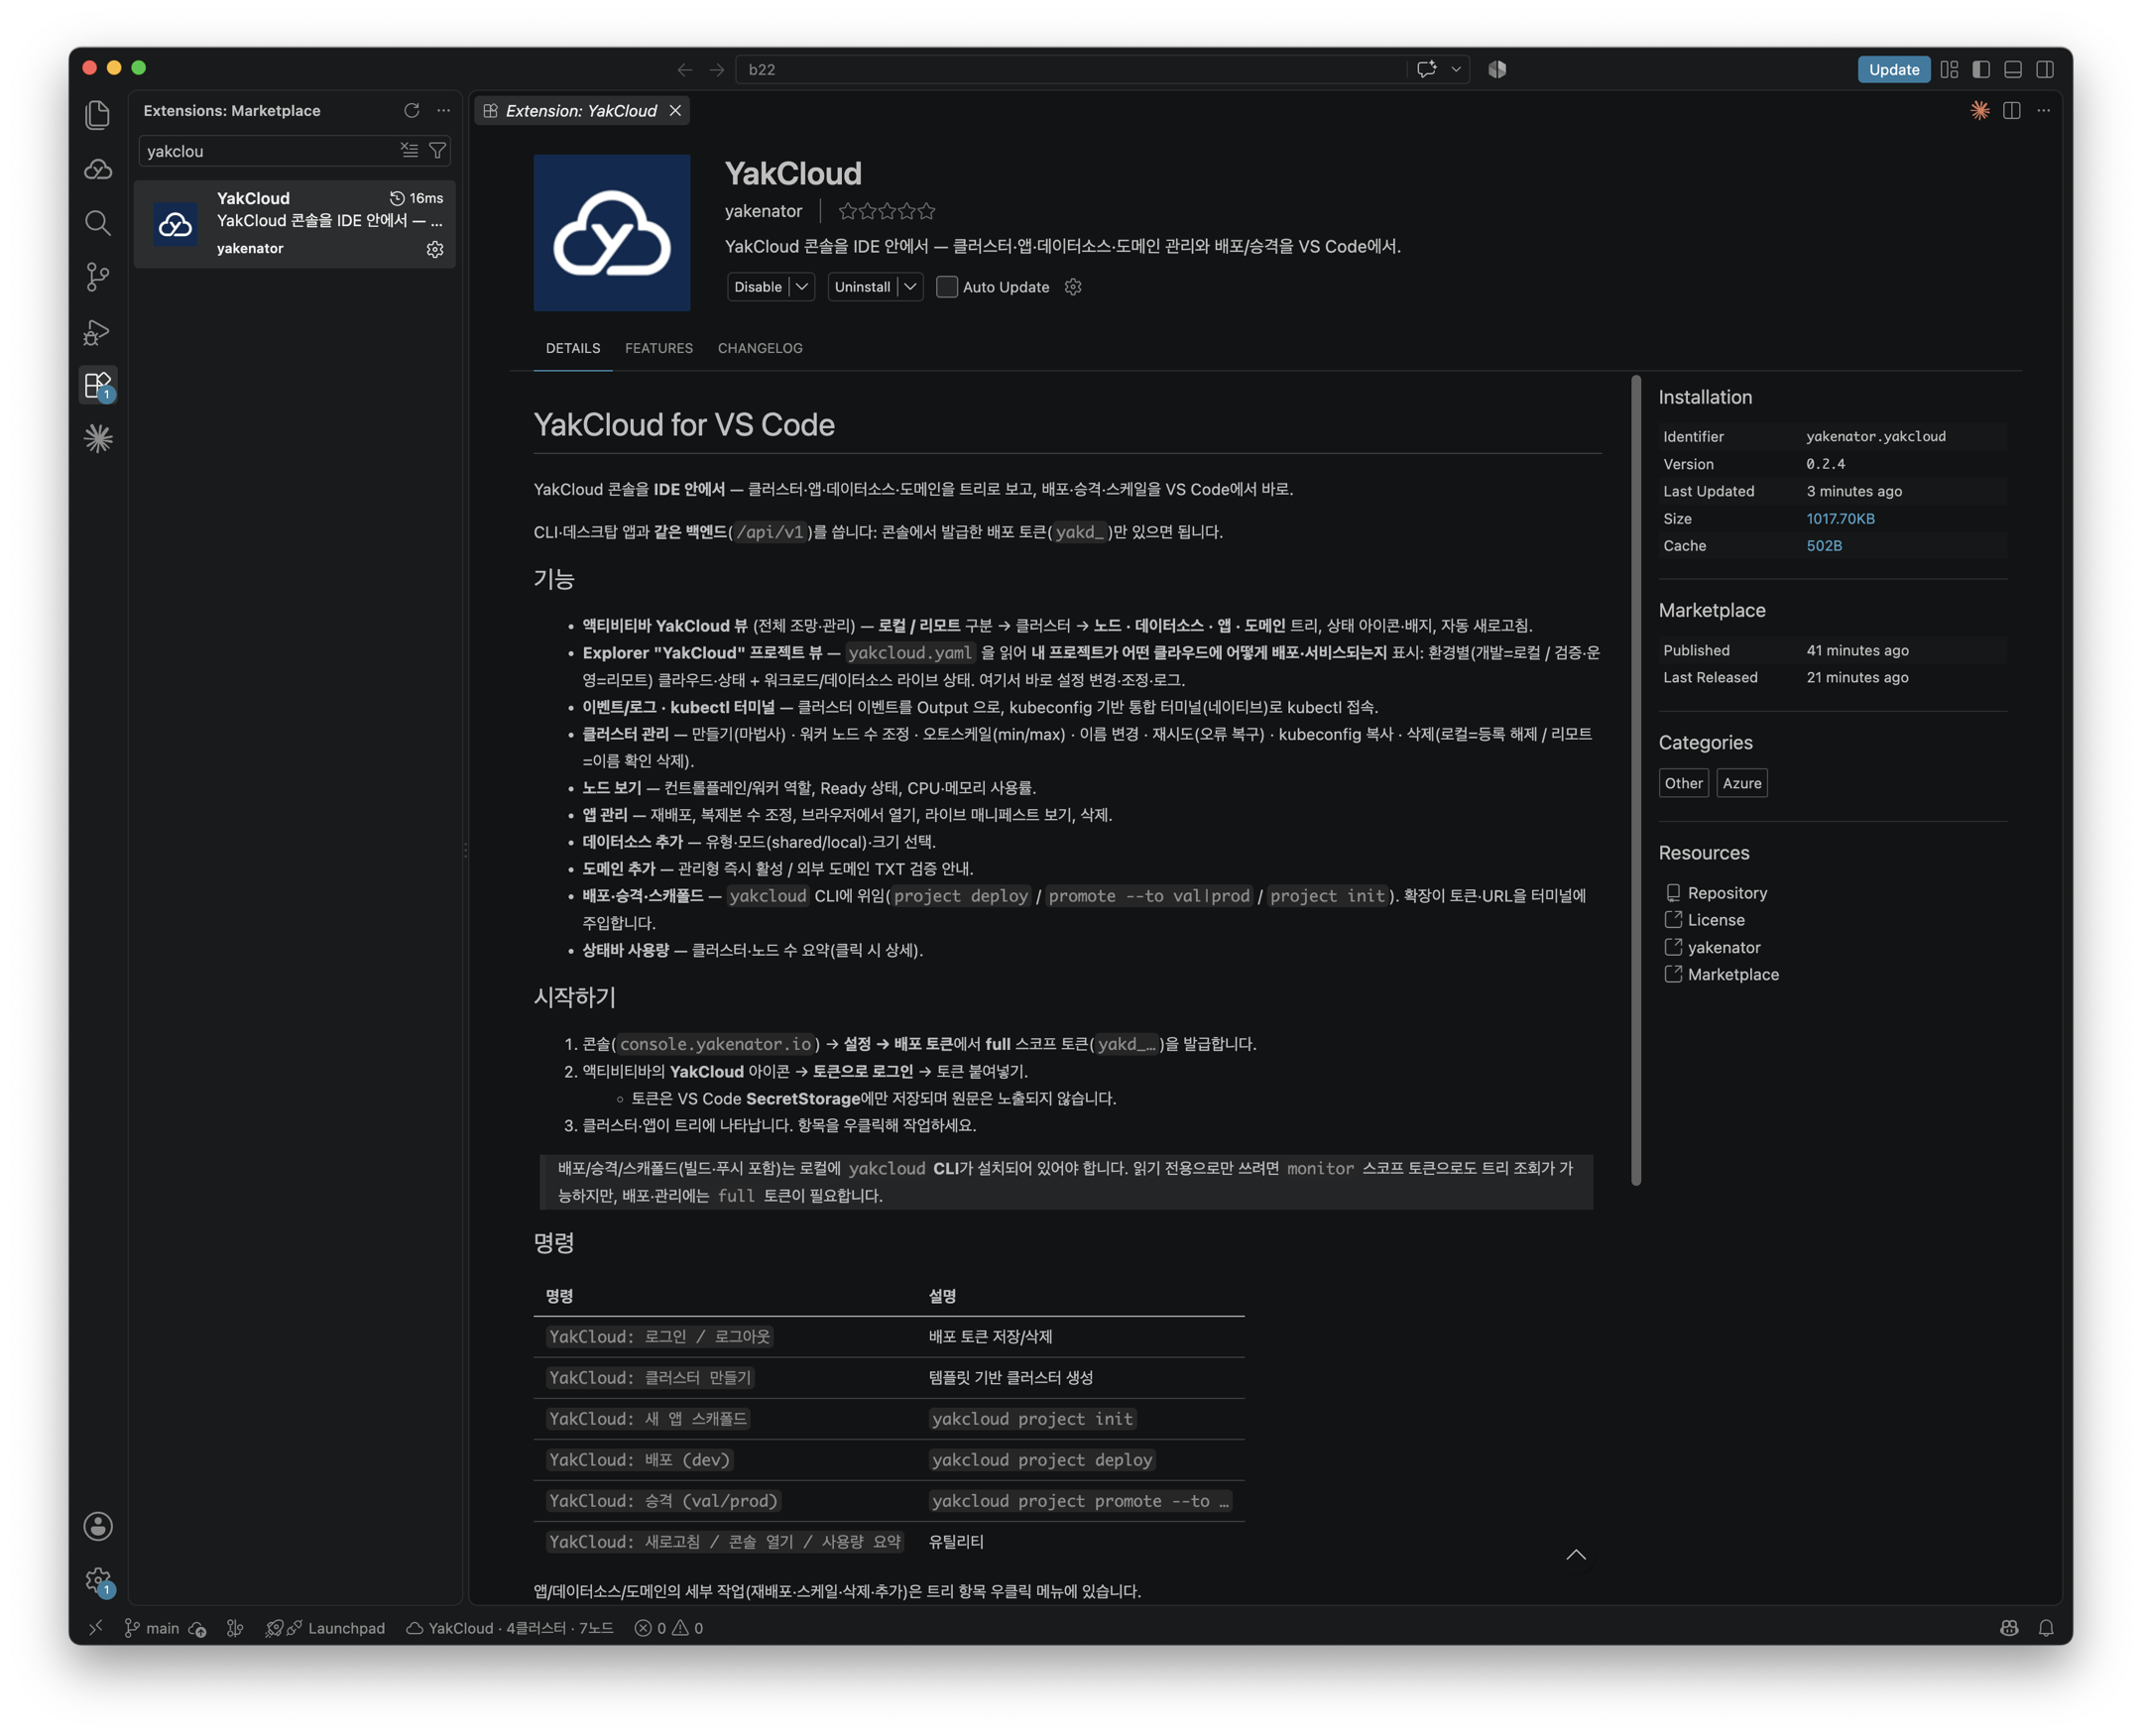Click the main branch in status bar
Image resolution: width=2142 pixels, height=1736 pixels.
click(152, 1628)
